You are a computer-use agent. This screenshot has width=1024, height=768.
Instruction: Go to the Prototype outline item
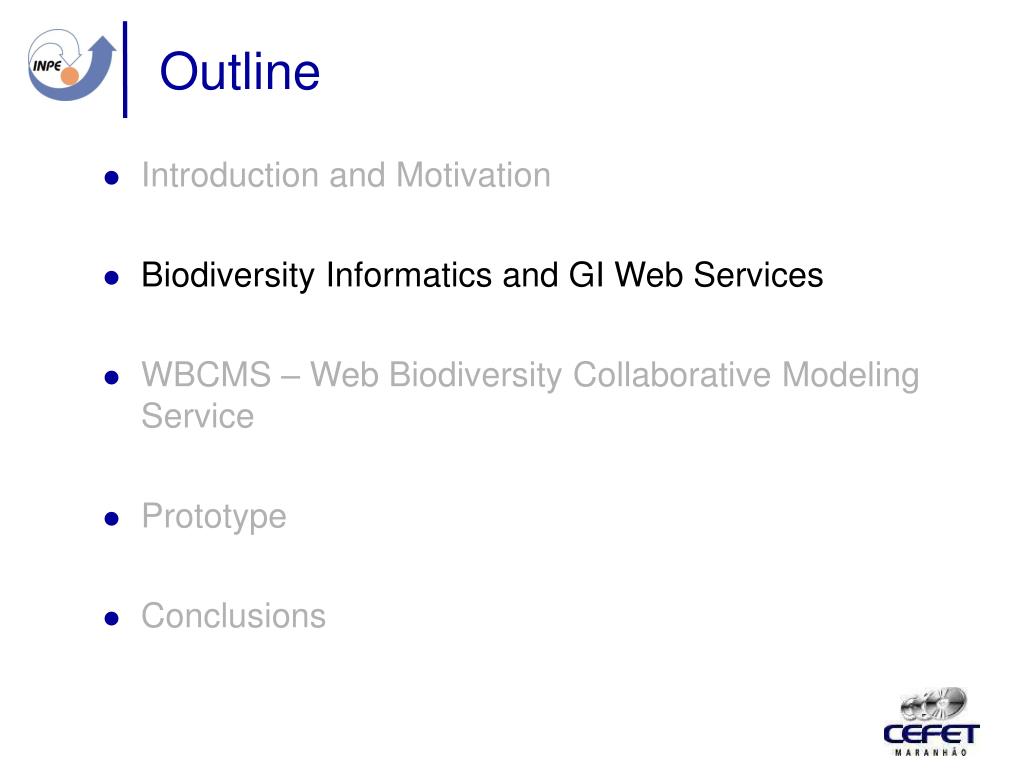tap(214, 516)
